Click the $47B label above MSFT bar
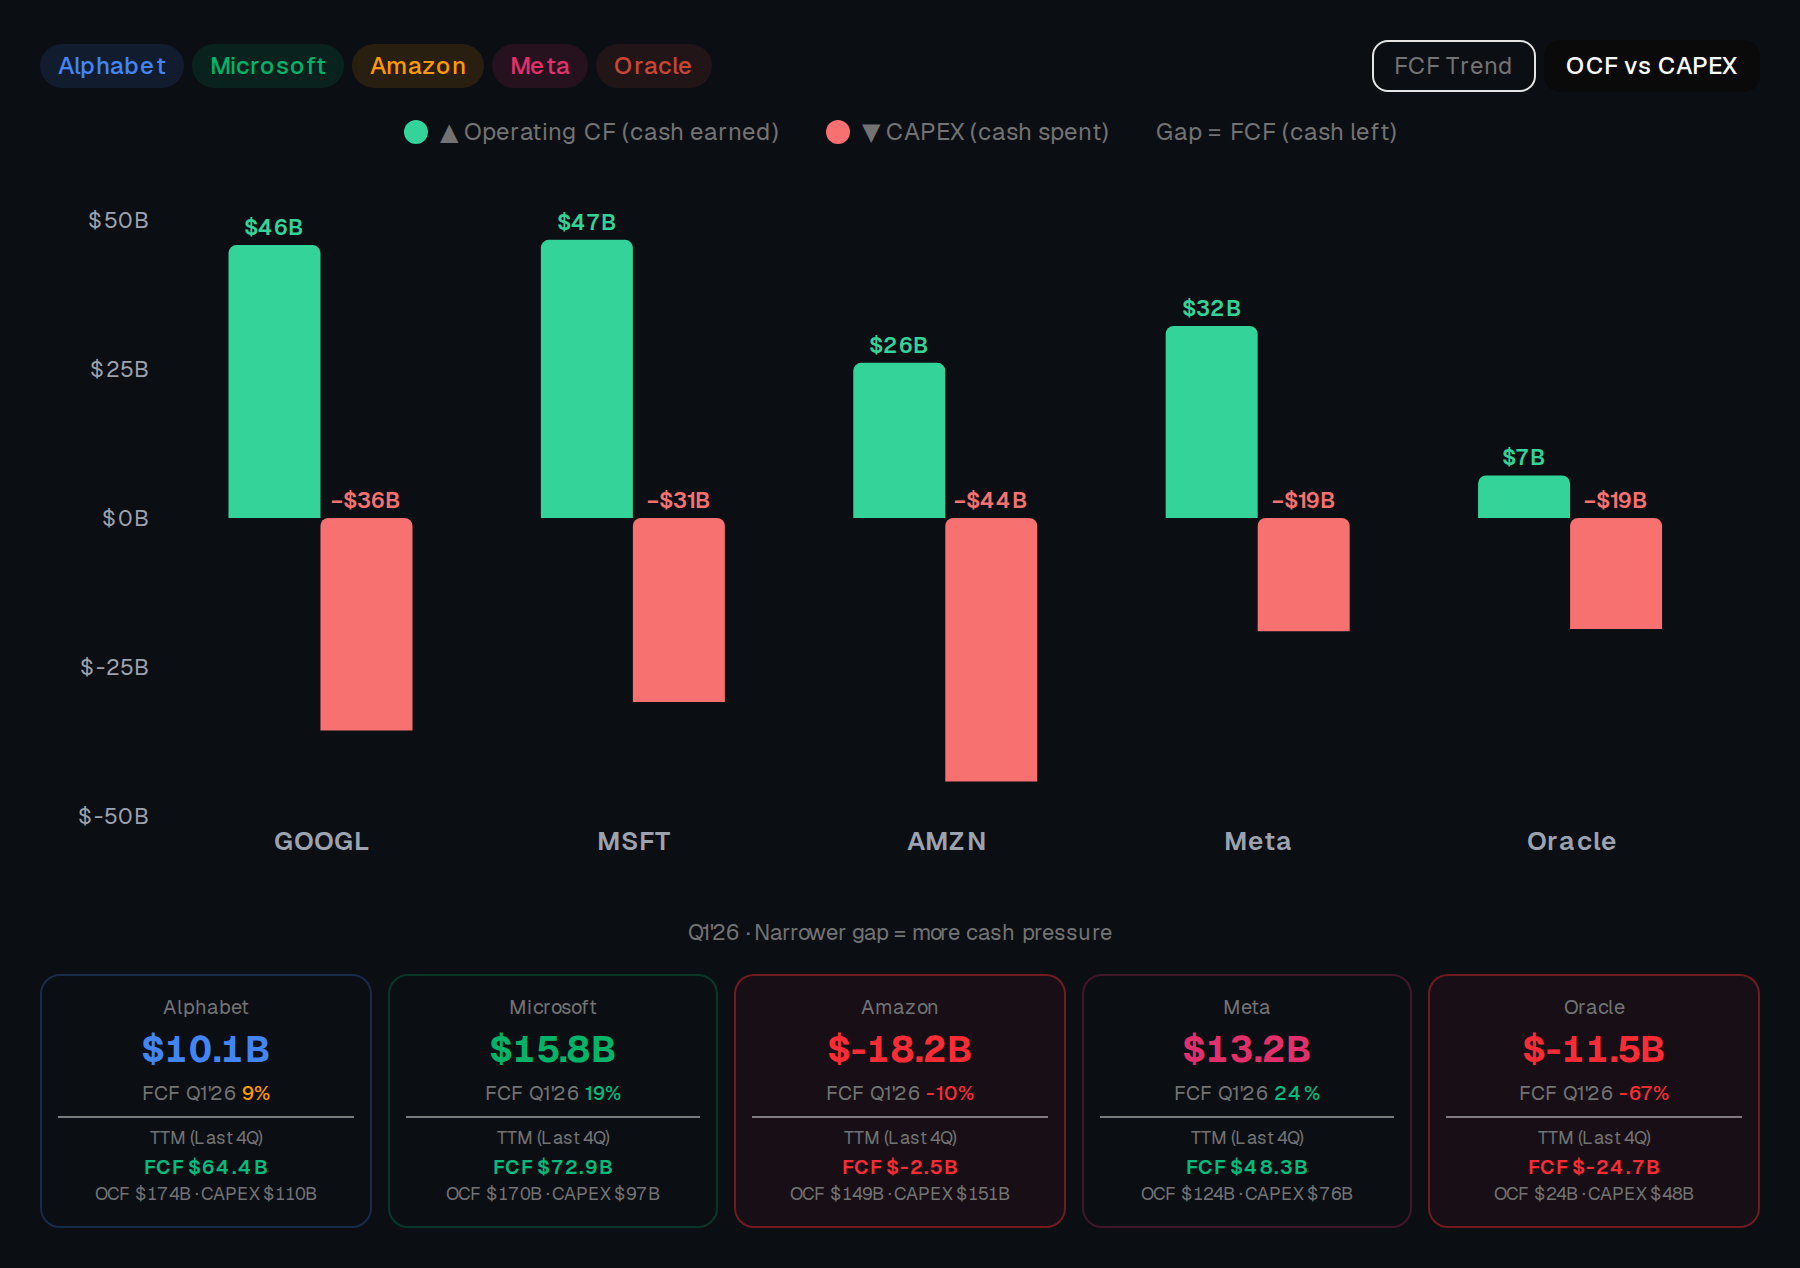1800x1268 pixels. pos(587,222)
